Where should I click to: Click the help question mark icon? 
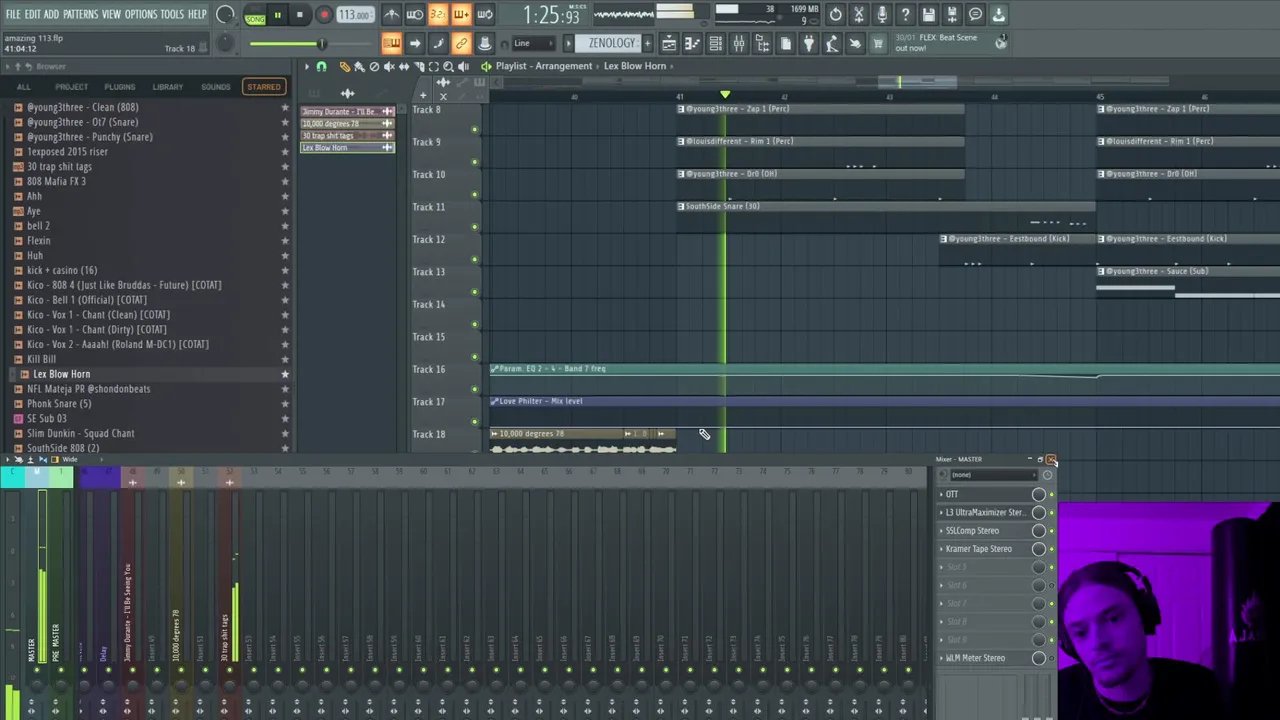(905, 14)
